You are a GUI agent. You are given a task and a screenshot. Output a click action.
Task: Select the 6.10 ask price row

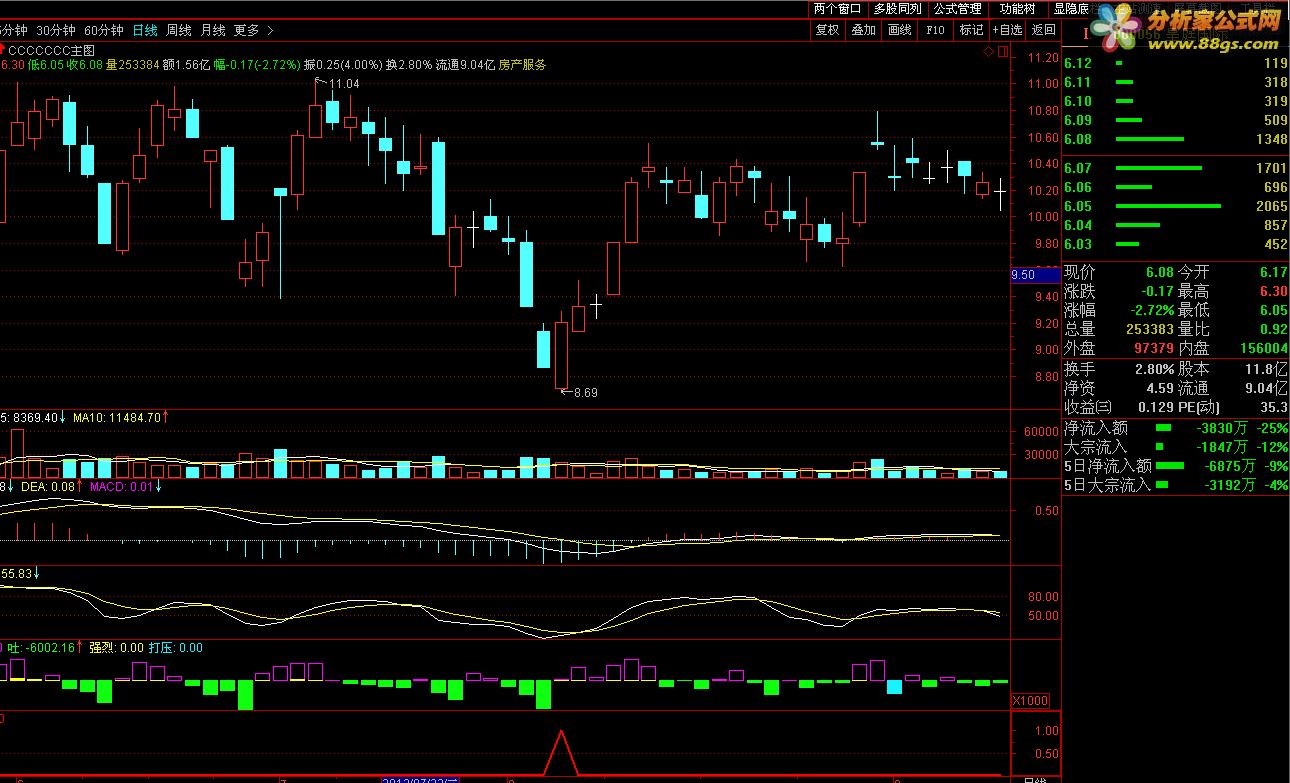pyautogui.click(x=1175, y=101)
